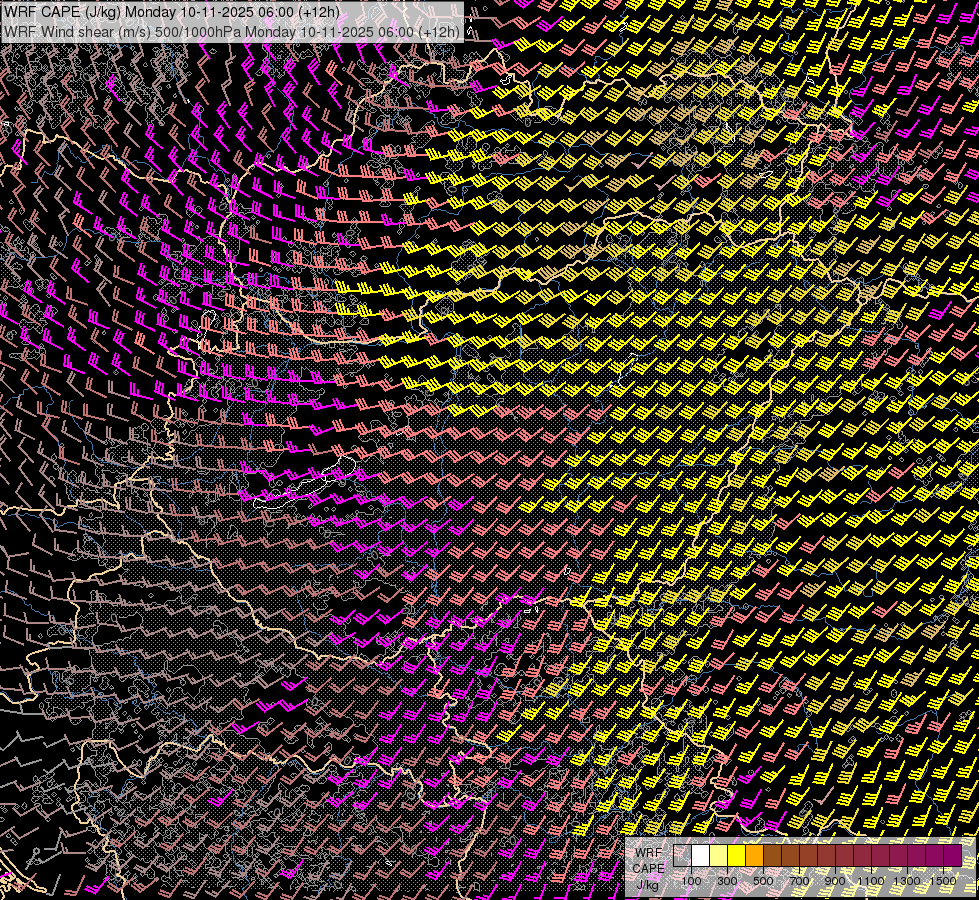Screen dimensions: 979x900
Task: Click the white CAPE legend swatch
Action: [x=701, y=856]
